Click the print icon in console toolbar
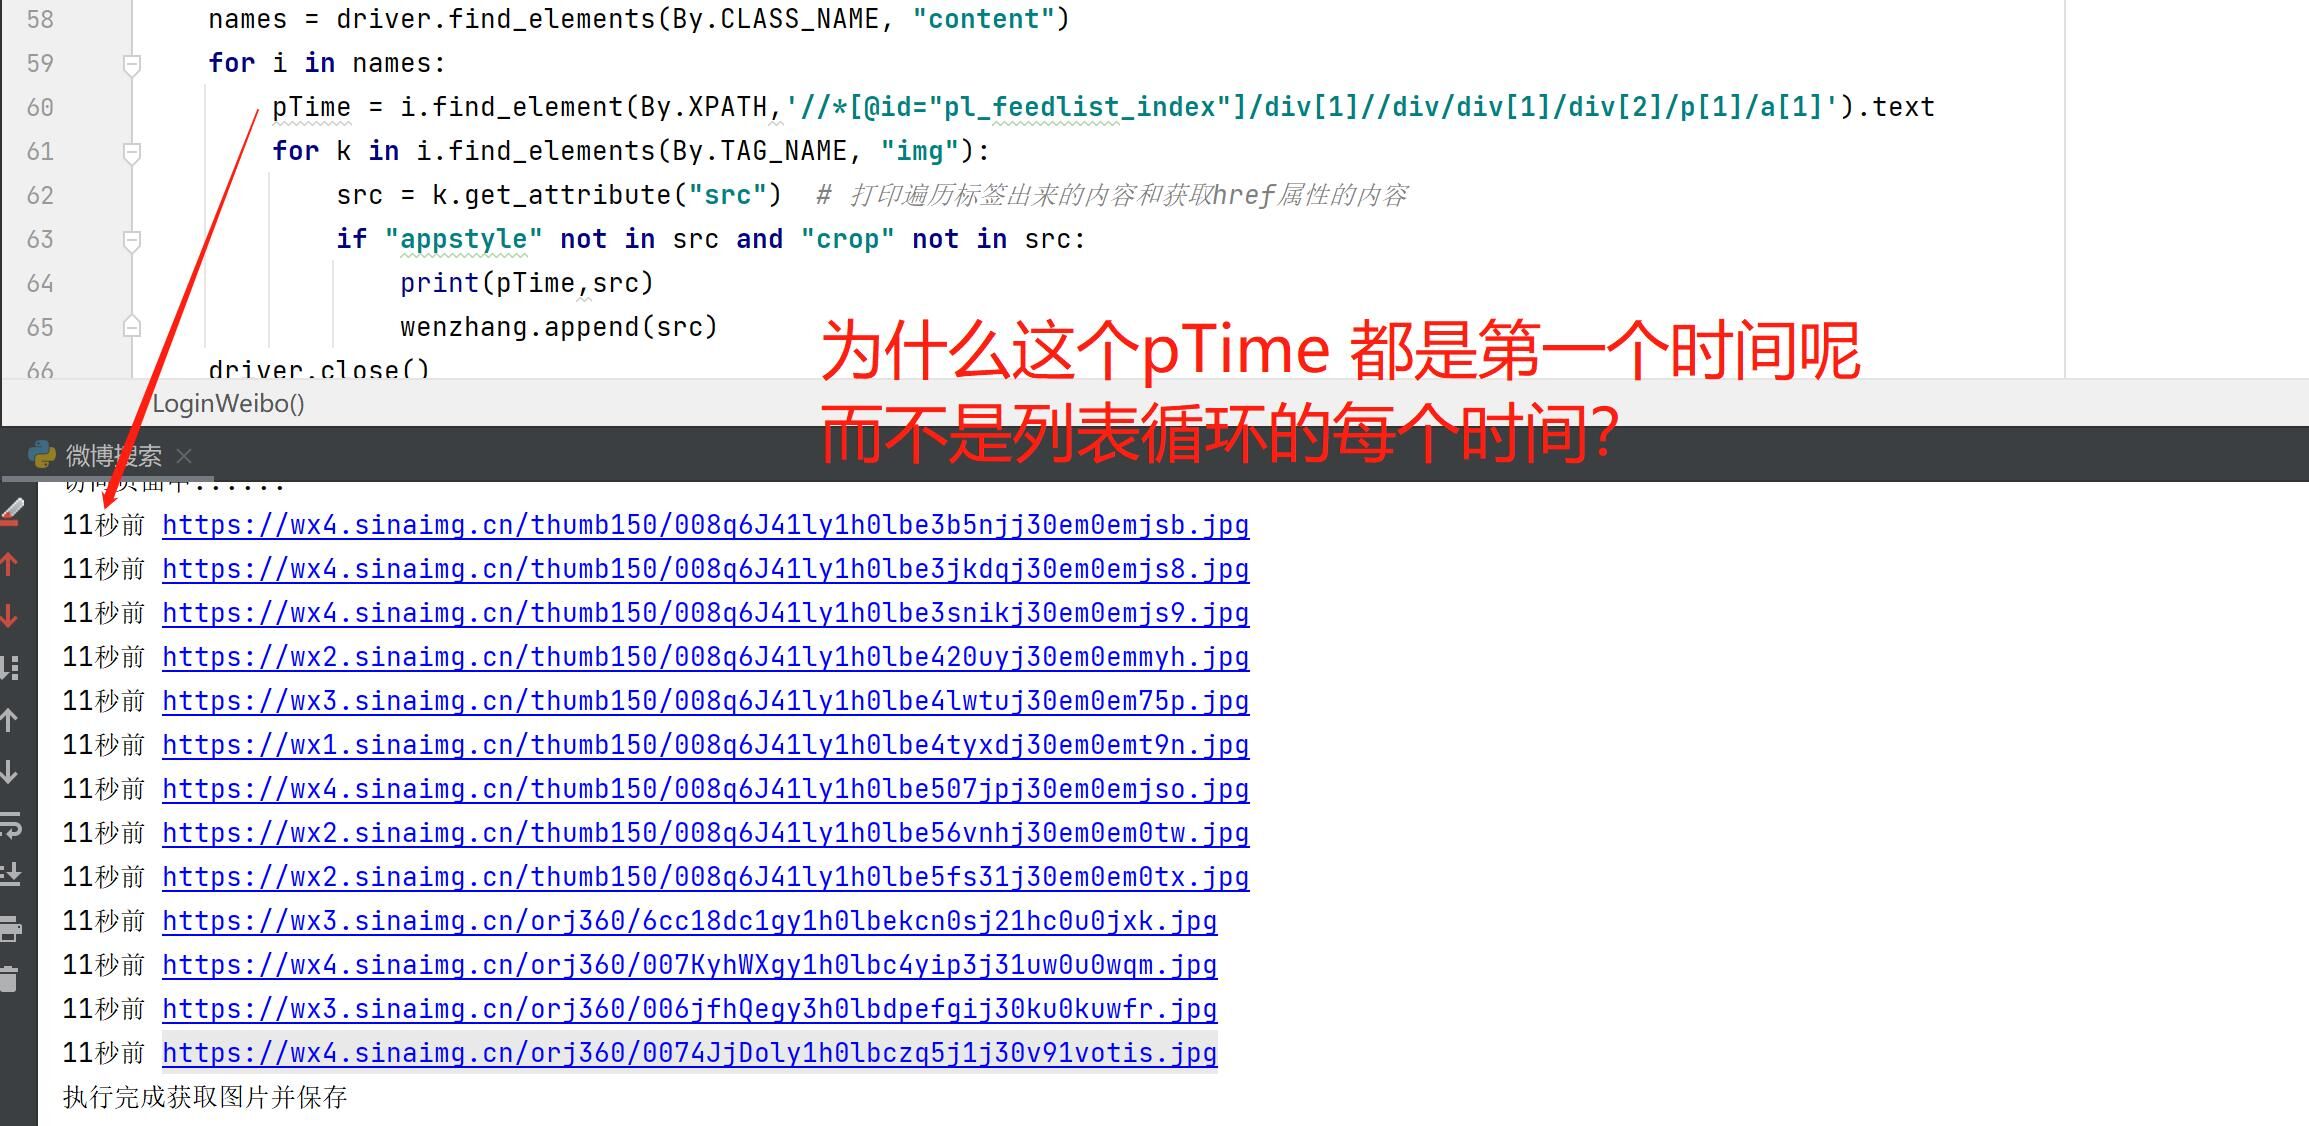The image size is (2309, 1126). (x=10, y=928)
